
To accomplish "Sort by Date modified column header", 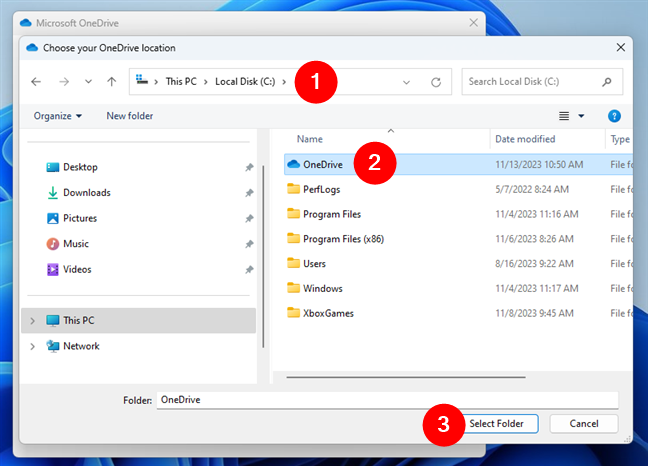I will 525,139.
